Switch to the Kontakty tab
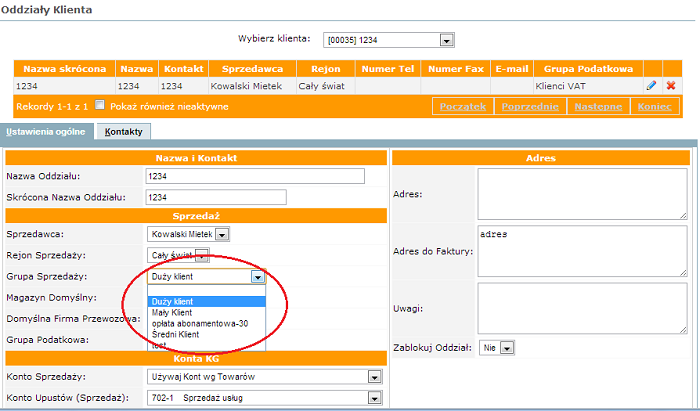The width and height of the screenshot is (700, 411). pos(124,132)
